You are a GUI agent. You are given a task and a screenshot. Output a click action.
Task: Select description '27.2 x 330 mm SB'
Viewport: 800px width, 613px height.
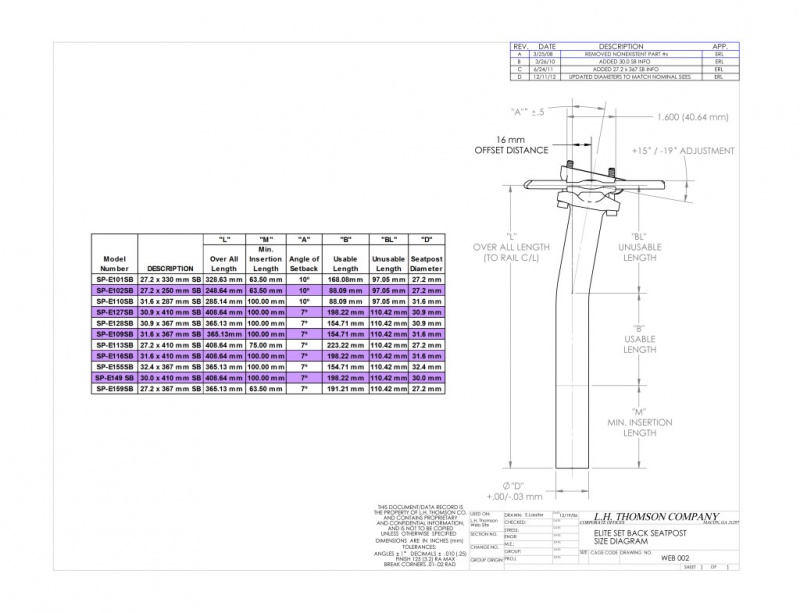click(170, 280)
